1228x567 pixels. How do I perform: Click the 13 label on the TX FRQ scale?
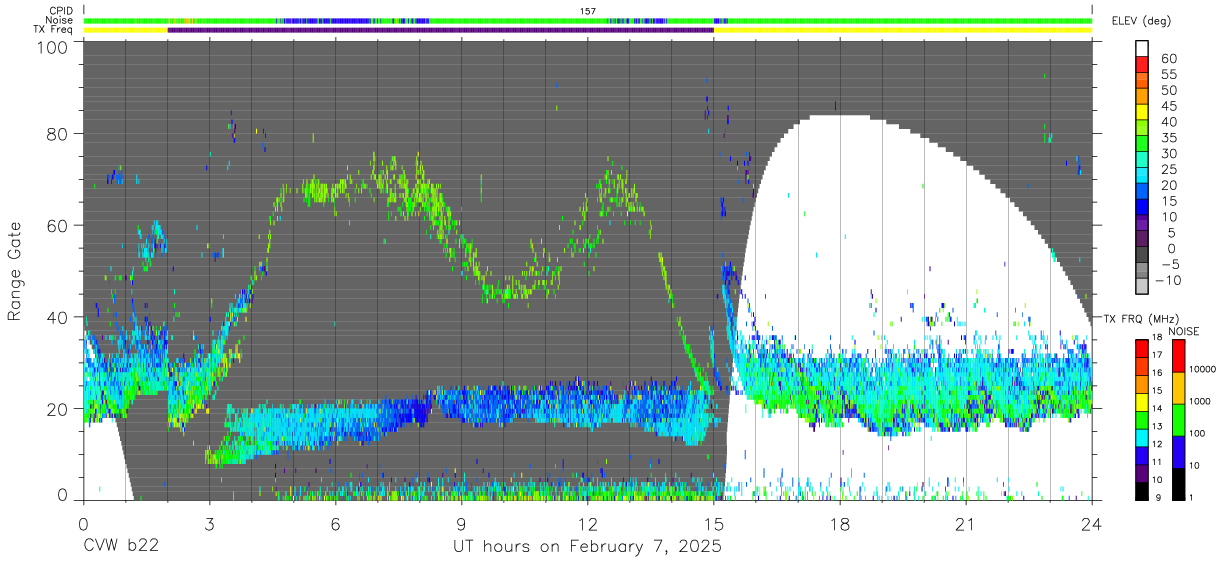click(x=1158, y=426)
